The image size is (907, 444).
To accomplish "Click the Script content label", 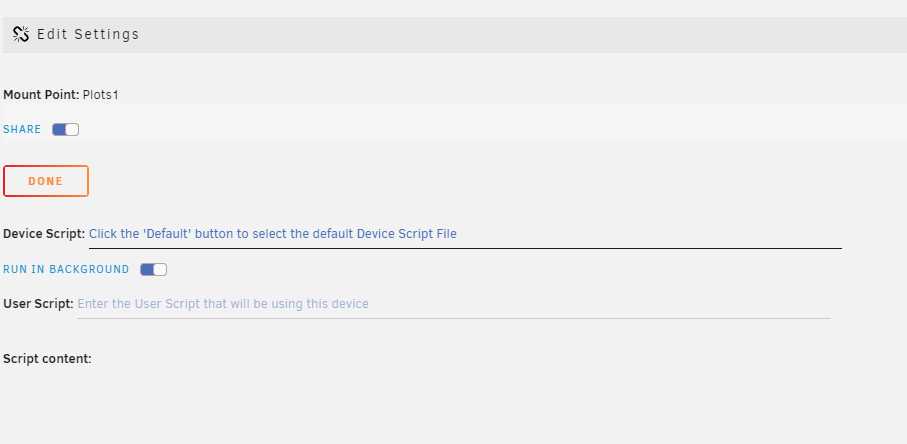I will (x=47, y=359).
